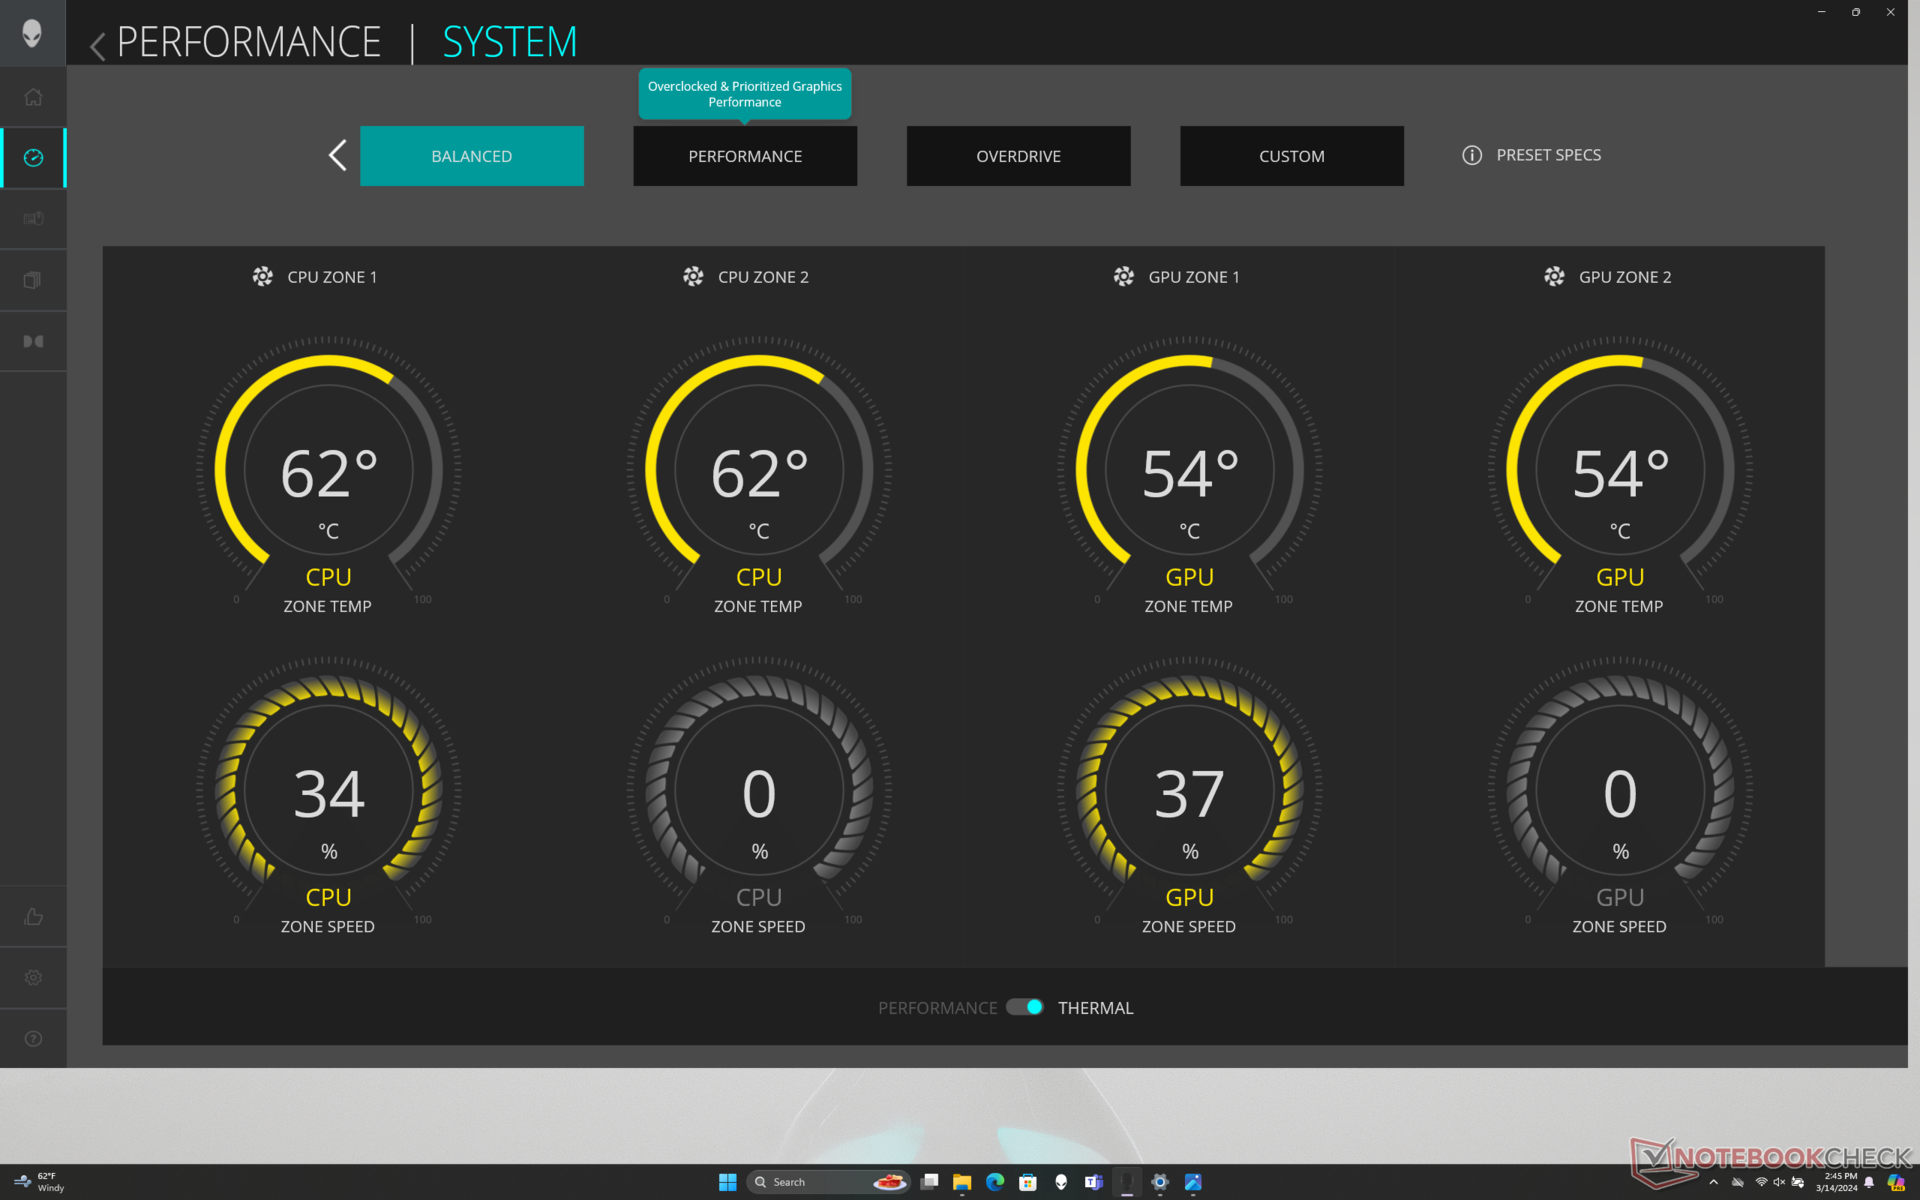The height and width of the screenshot is (1200, 1920).
Task: Open the keyboard and mouse peripherals icon
Action: click(33, 219)
